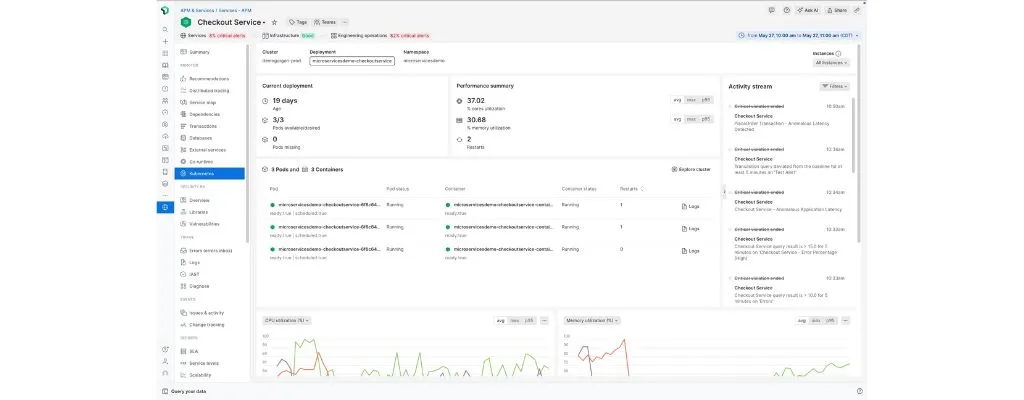Follow the APM & Services breadcrumb link
This screenshot has width=1024, height=400.
coord(196,10)
